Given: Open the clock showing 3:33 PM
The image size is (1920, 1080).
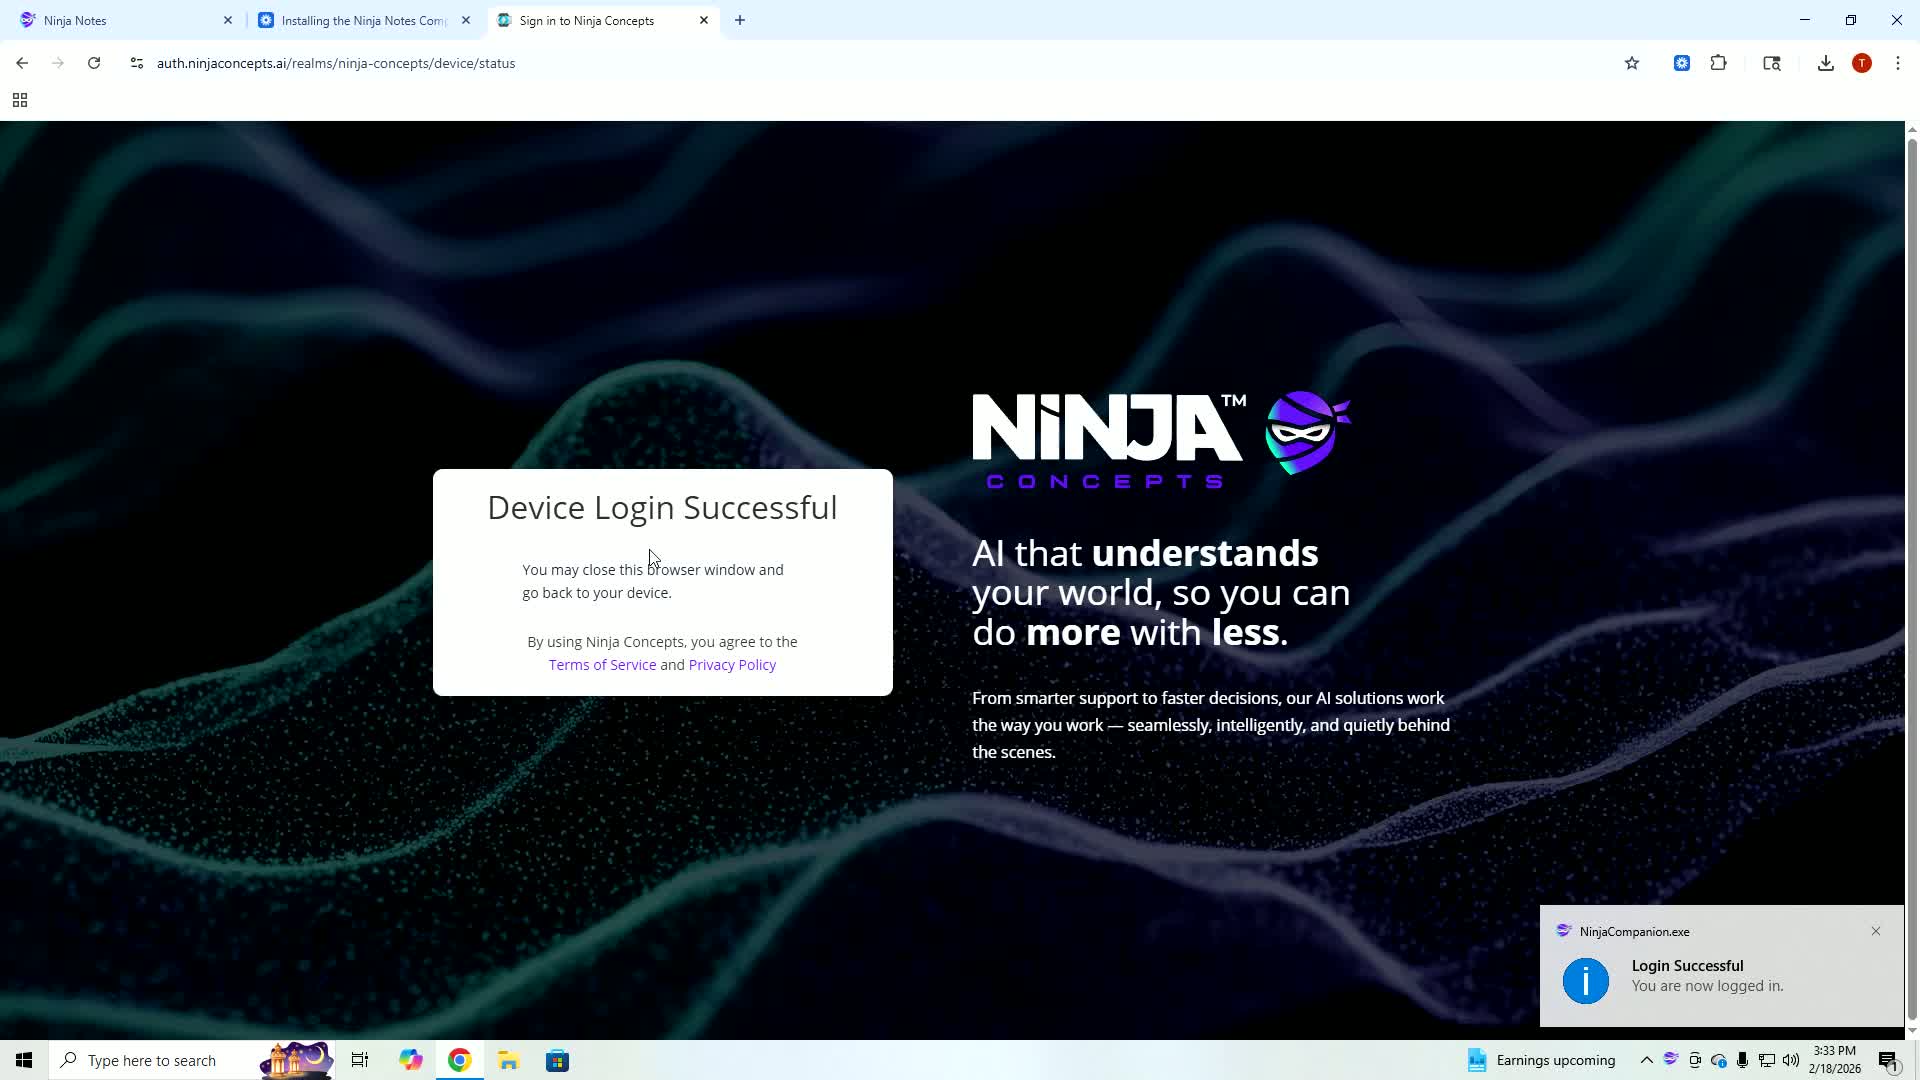Looking at the screenshot, I should point(1835,1060).
